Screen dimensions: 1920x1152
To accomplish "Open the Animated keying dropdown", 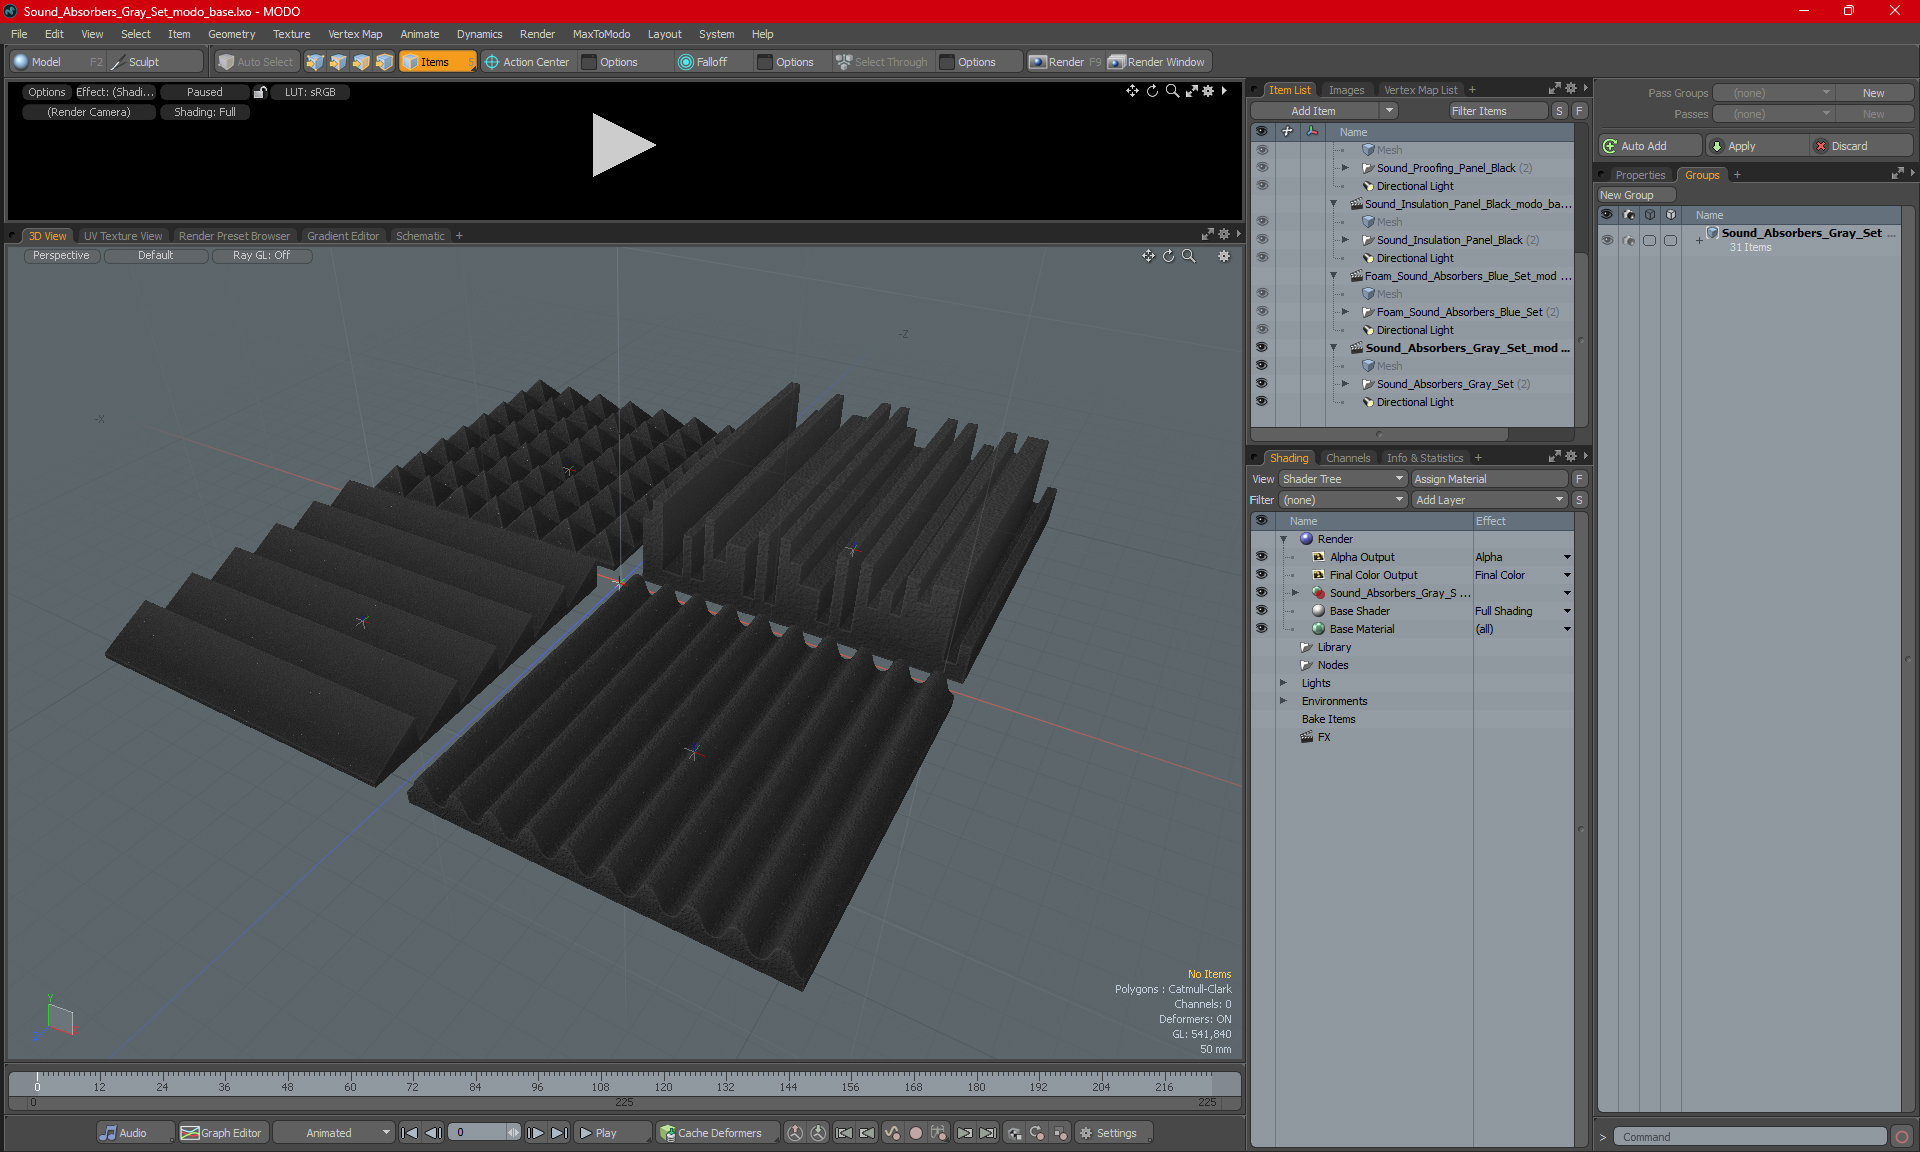I will tap(333, 1133).
